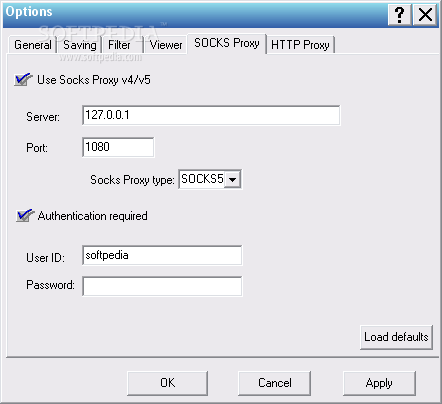
Task: Focus the Password field
Action: (x=162, y=286)
